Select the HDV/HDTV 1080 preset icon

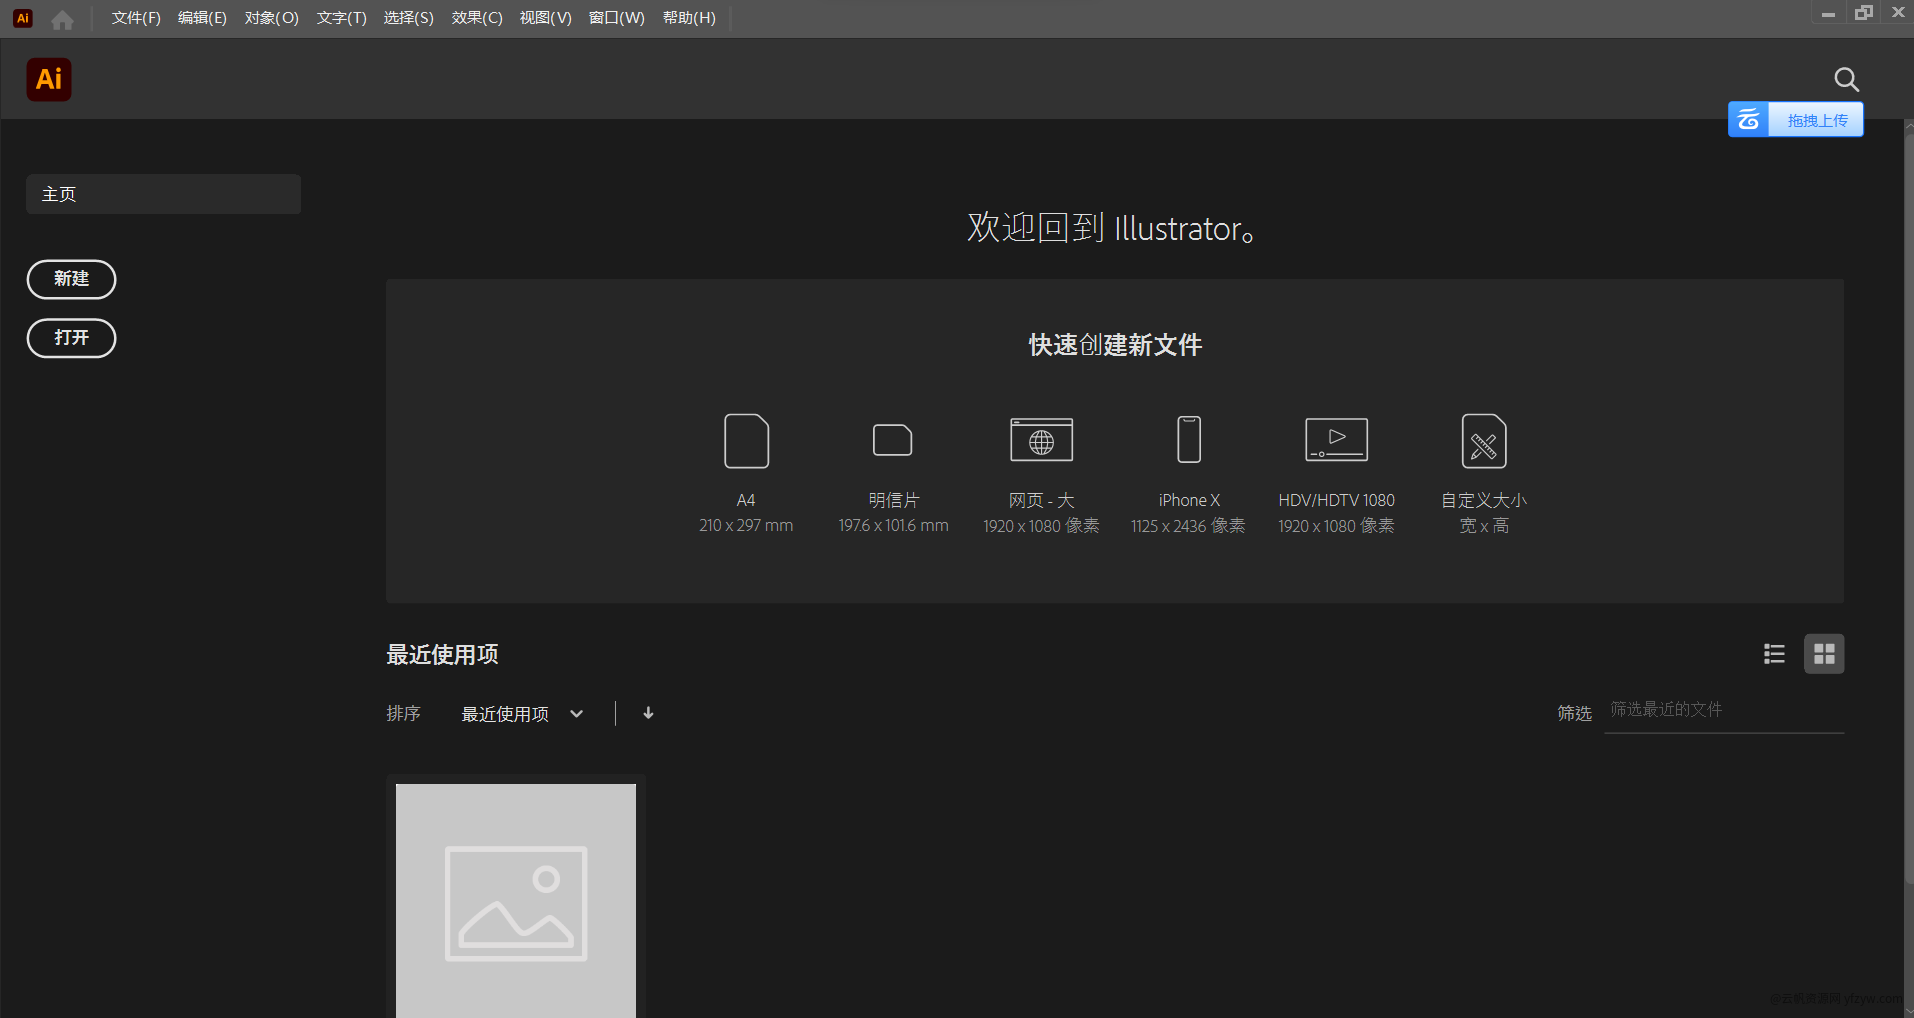coord(1336,440)
